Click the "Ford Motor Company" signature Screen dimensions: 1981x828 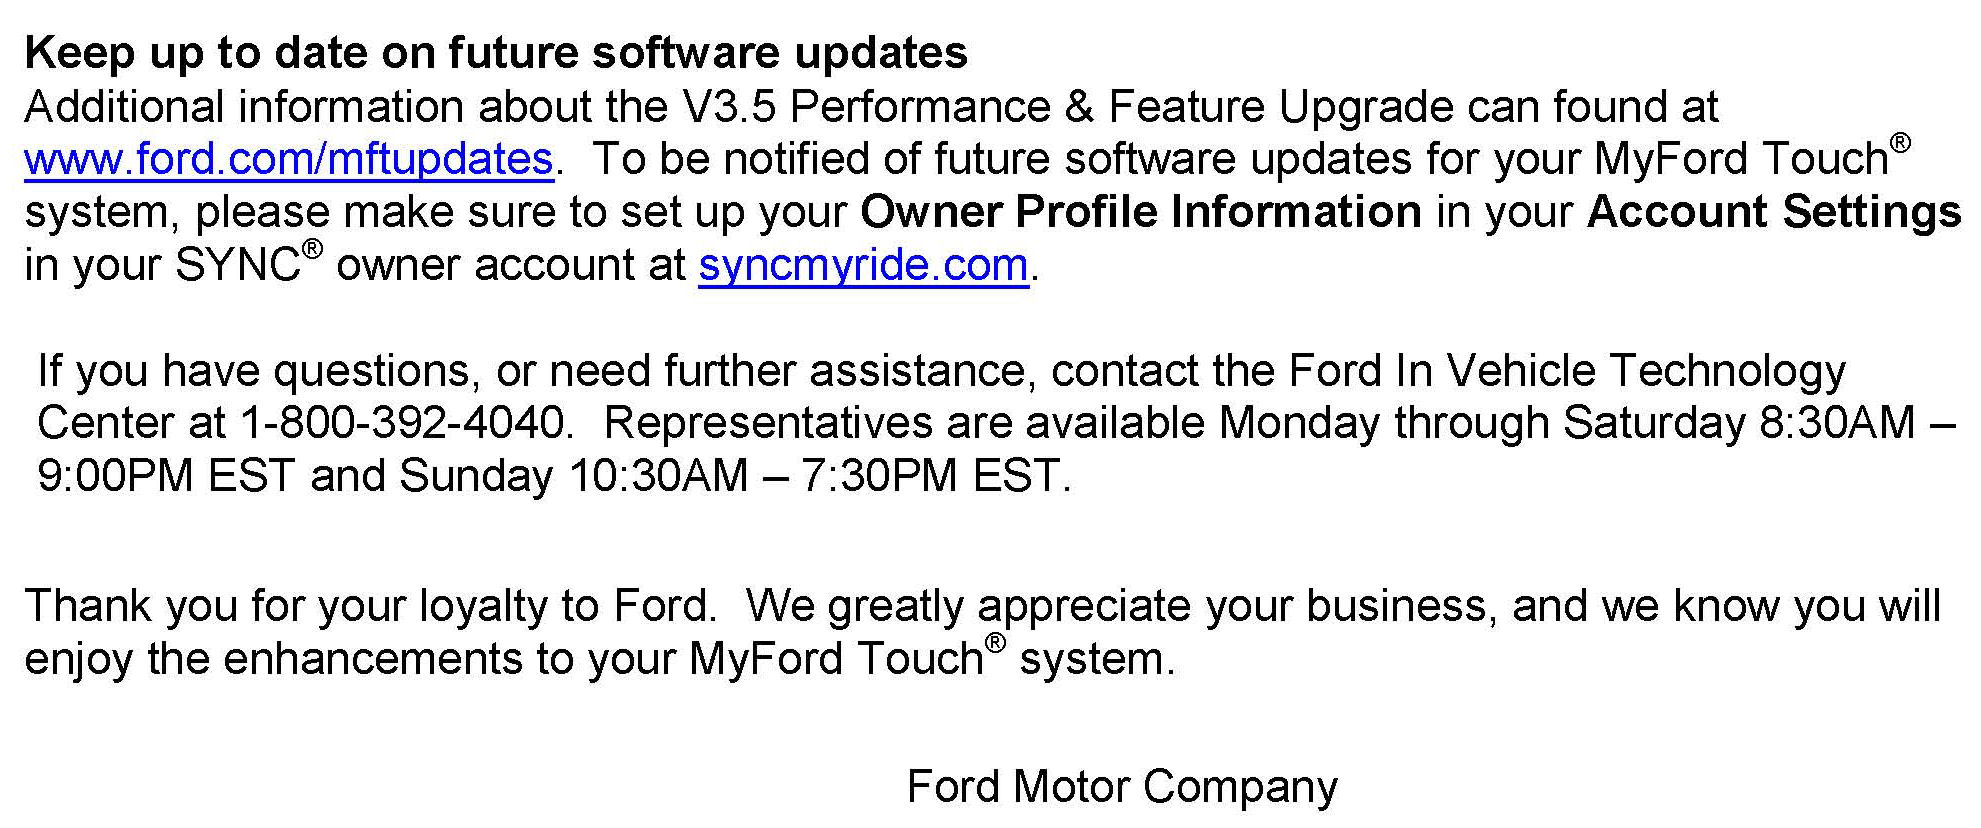pos(1121,787)
